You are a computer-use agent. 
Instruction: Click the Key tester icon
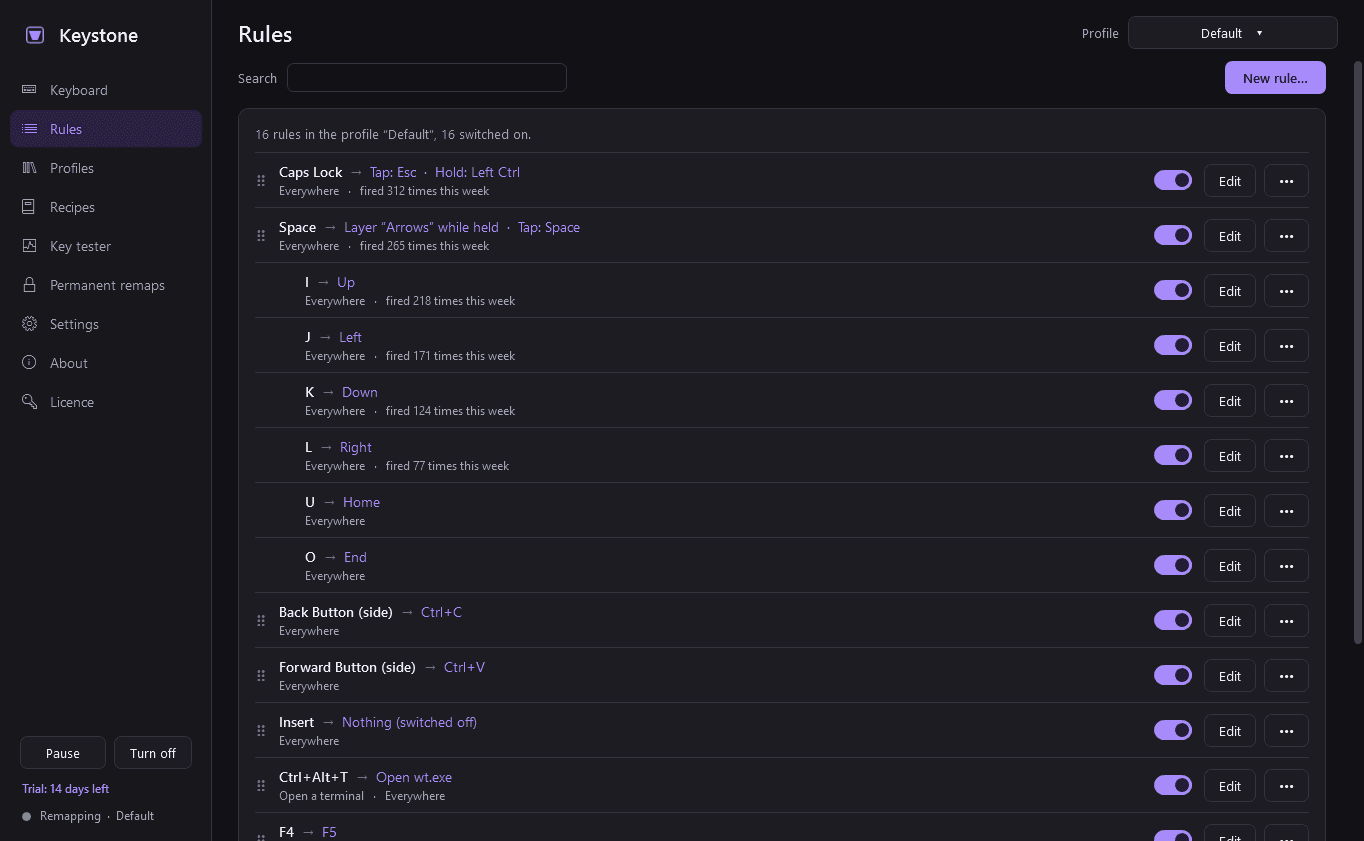(x=29, y=246)
